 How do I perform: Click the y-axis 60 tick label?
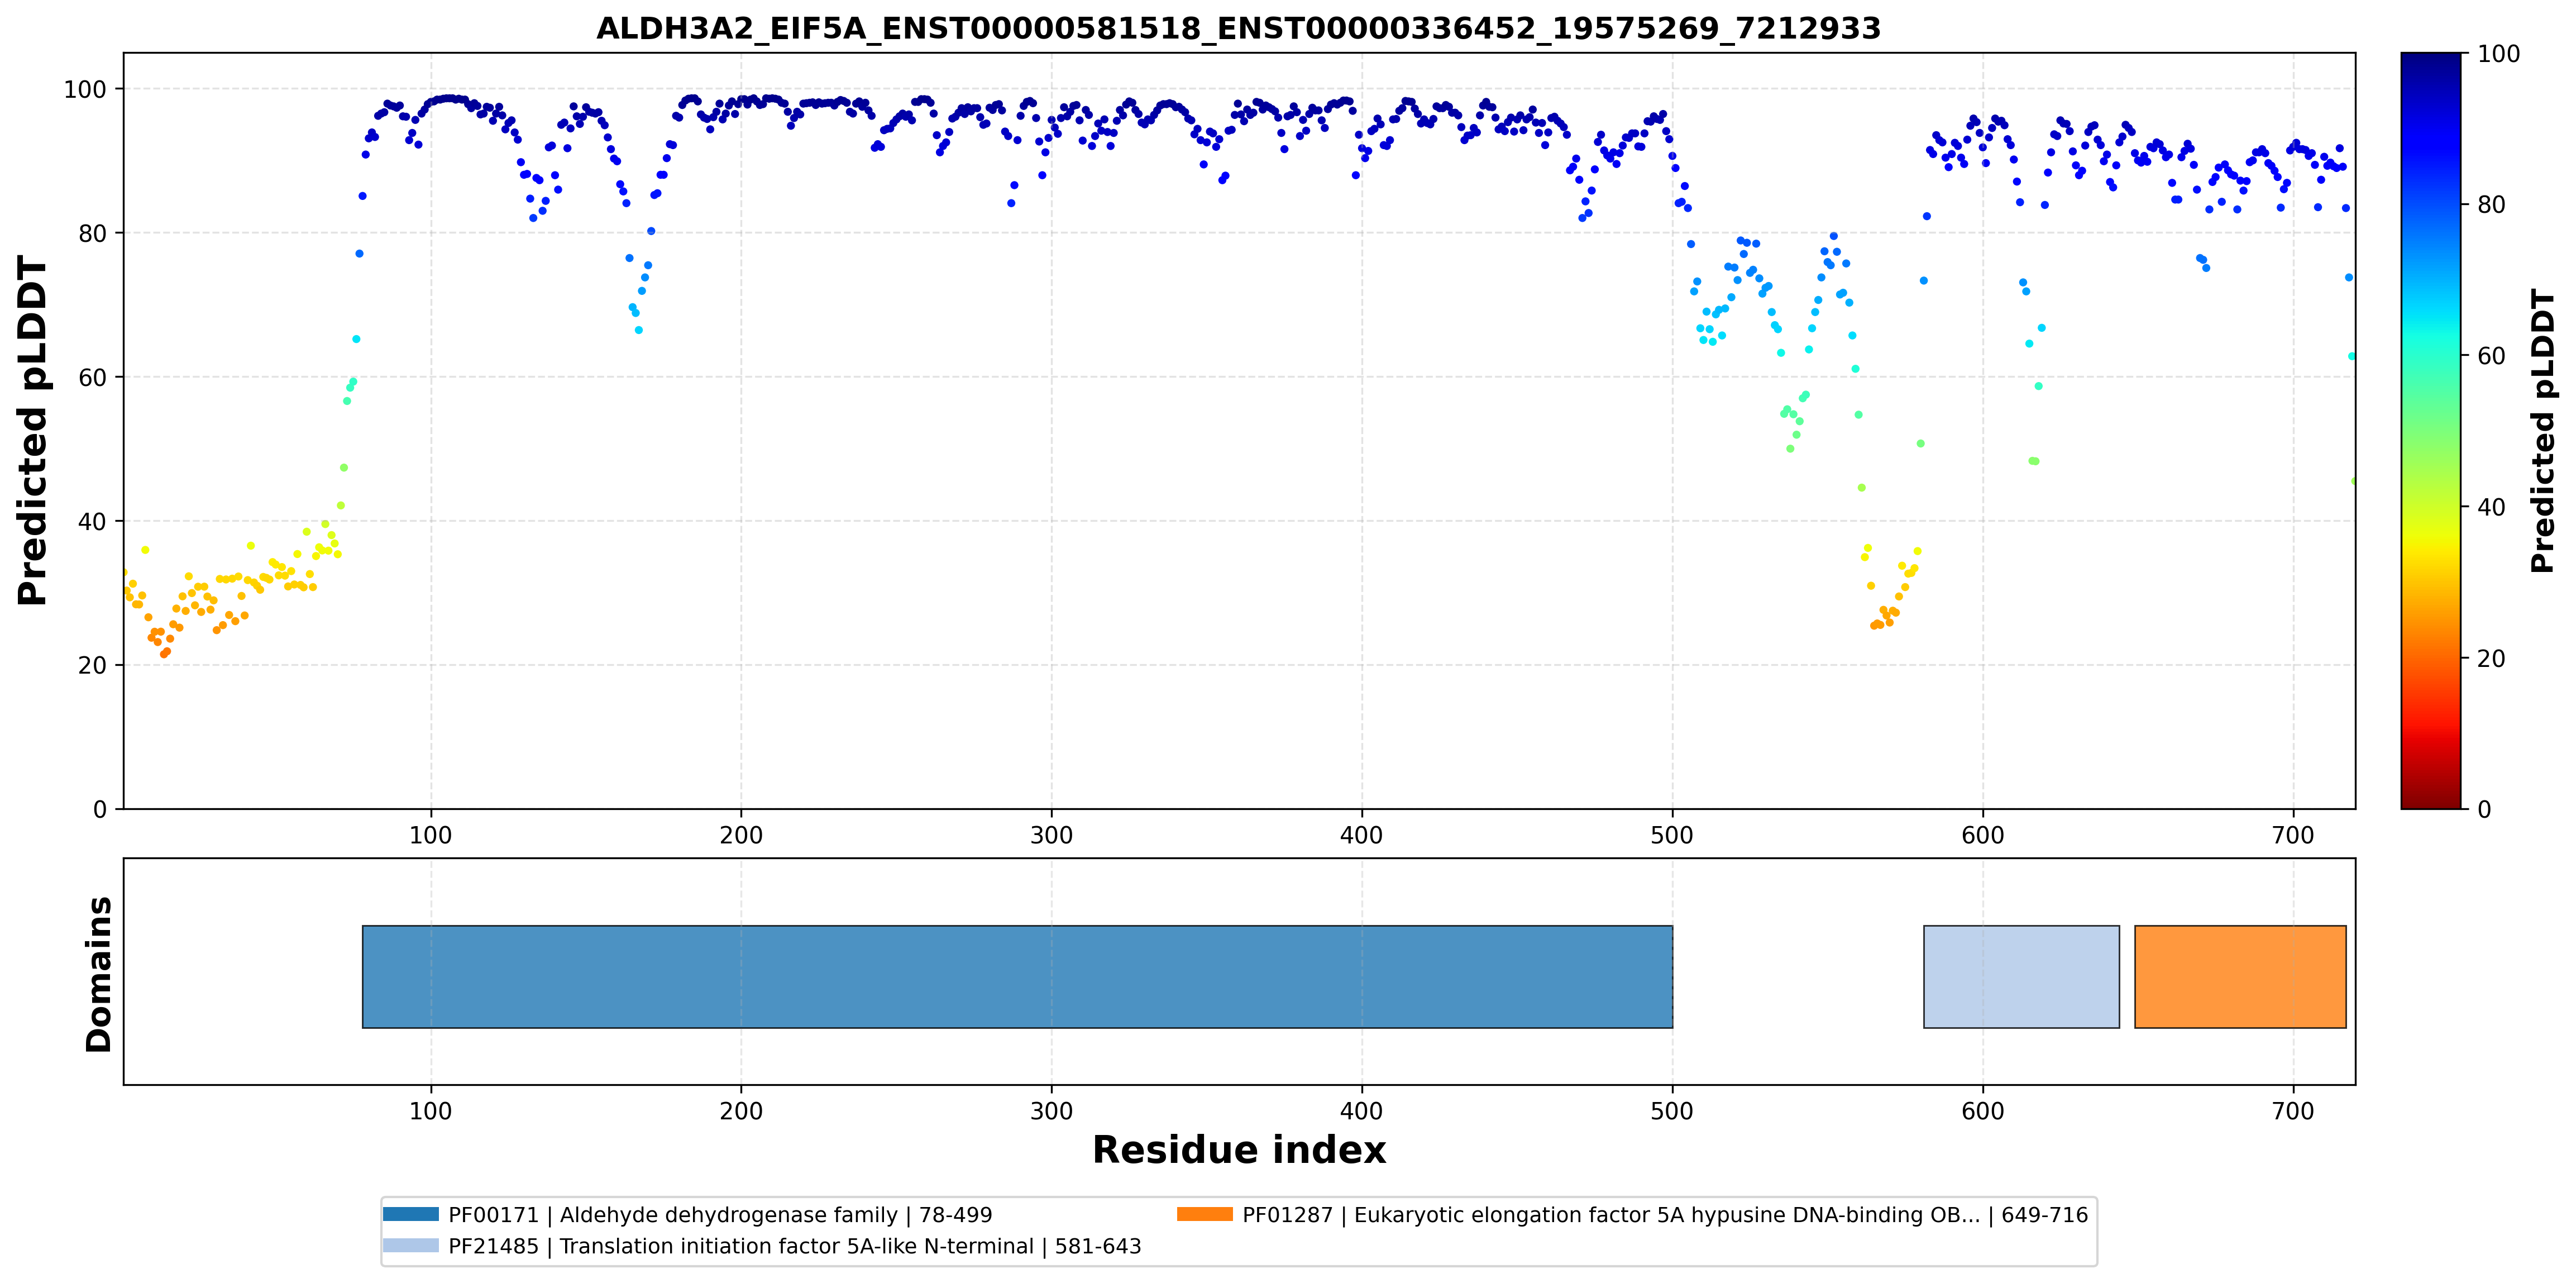click(92, 377)
